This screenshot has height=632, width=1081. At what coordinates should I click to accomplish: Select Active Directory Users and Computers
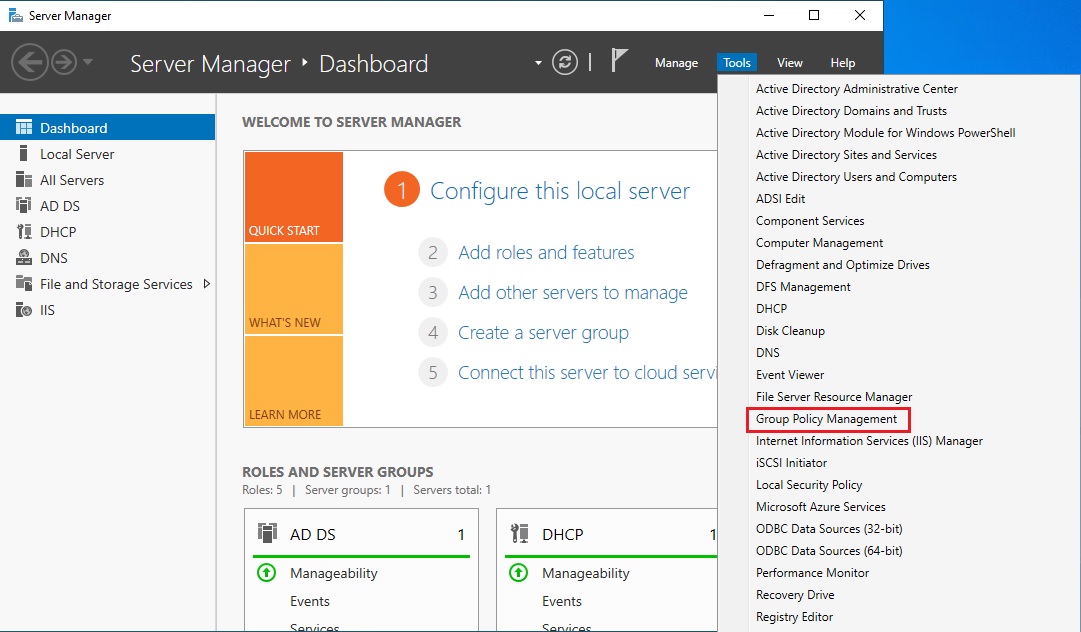tap(856, 177)
